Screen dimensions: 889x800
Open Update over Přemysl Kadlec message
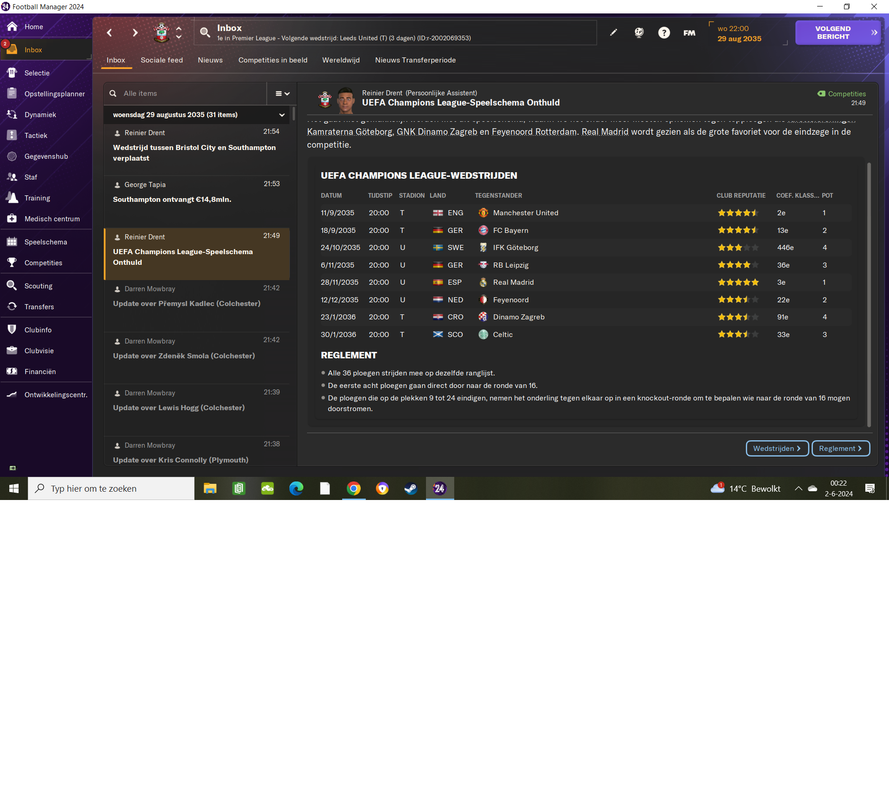(x=197, y=306)
